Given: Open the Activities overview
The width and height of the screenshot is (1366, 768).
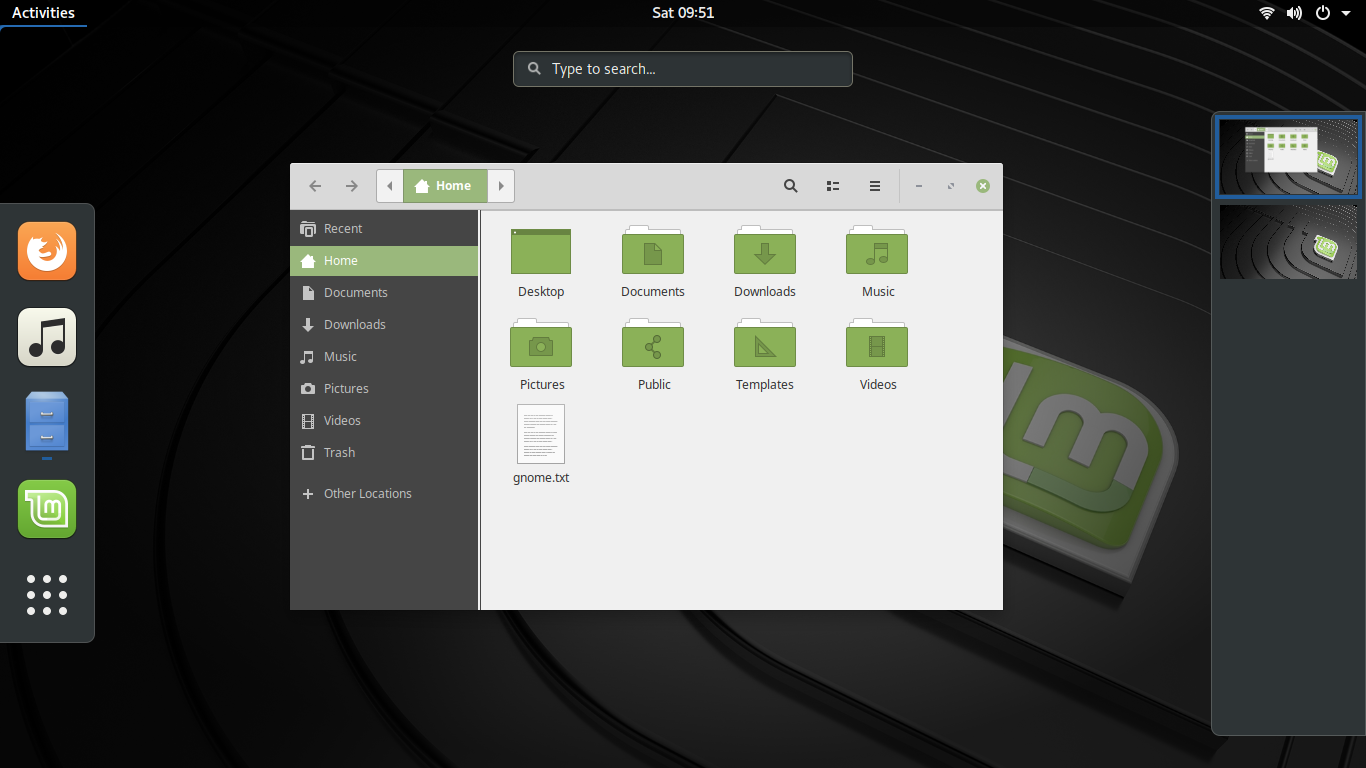Looking at the screenshot, I should [42, 13].
